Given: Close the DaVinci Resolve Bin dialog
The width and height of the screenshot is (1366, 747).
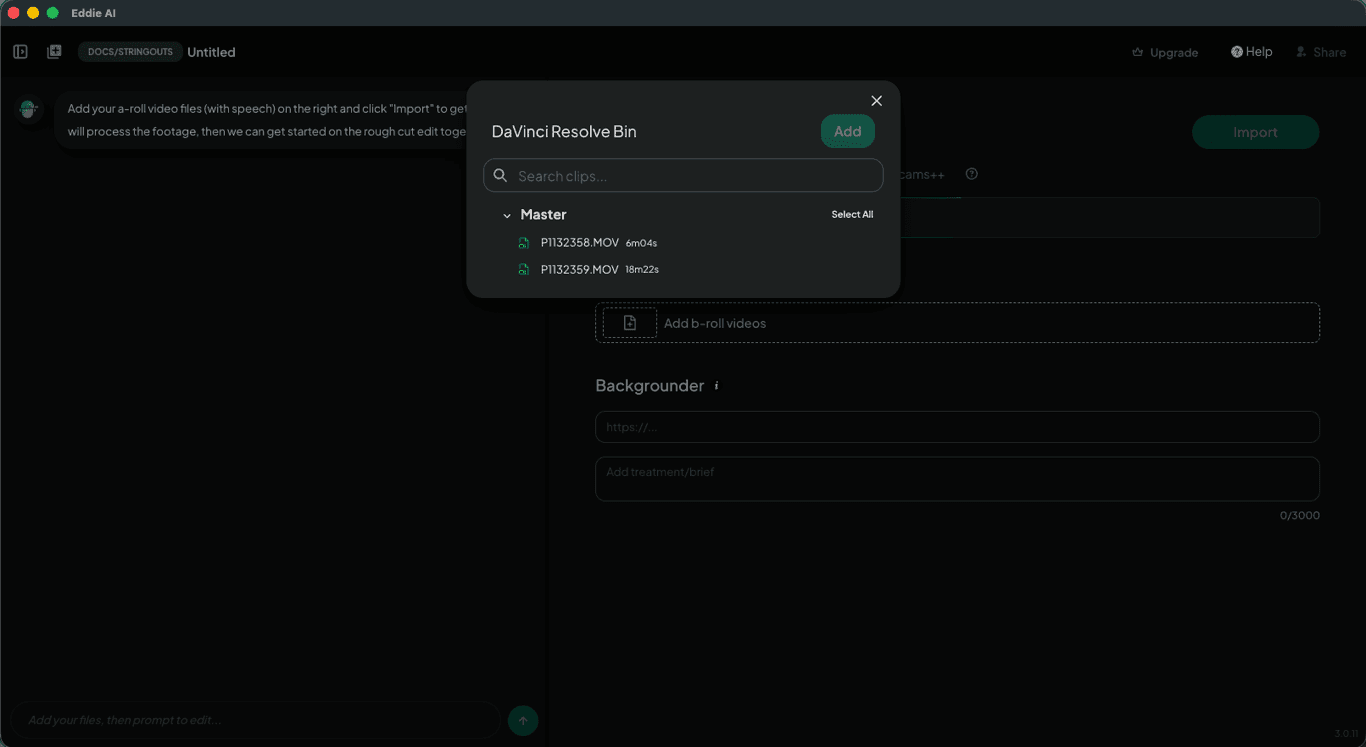Looking at the screenshot, I should [x=877, y=101].
